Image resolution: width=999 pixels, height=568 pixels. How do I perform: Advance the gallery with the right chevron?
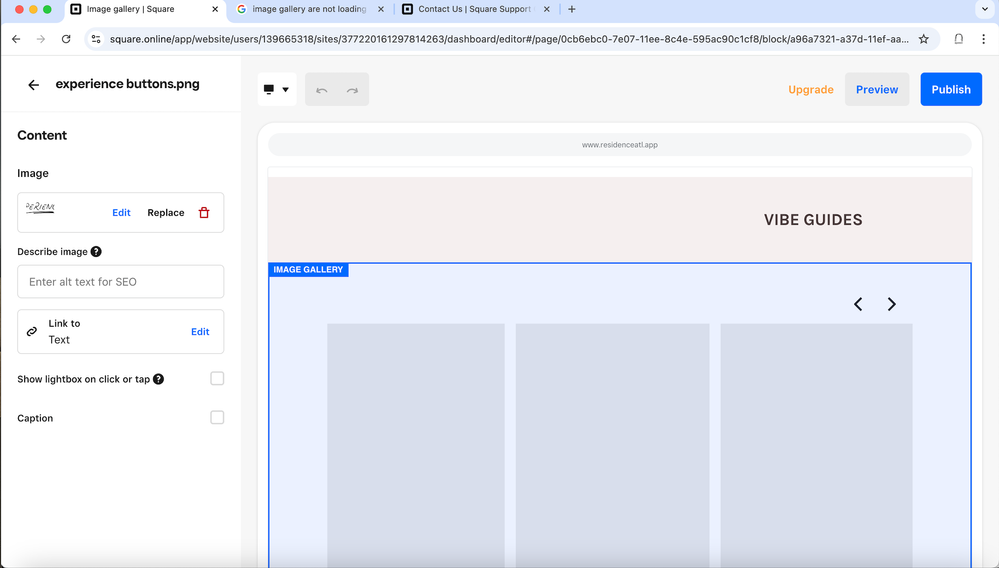[x=891, y=304]
